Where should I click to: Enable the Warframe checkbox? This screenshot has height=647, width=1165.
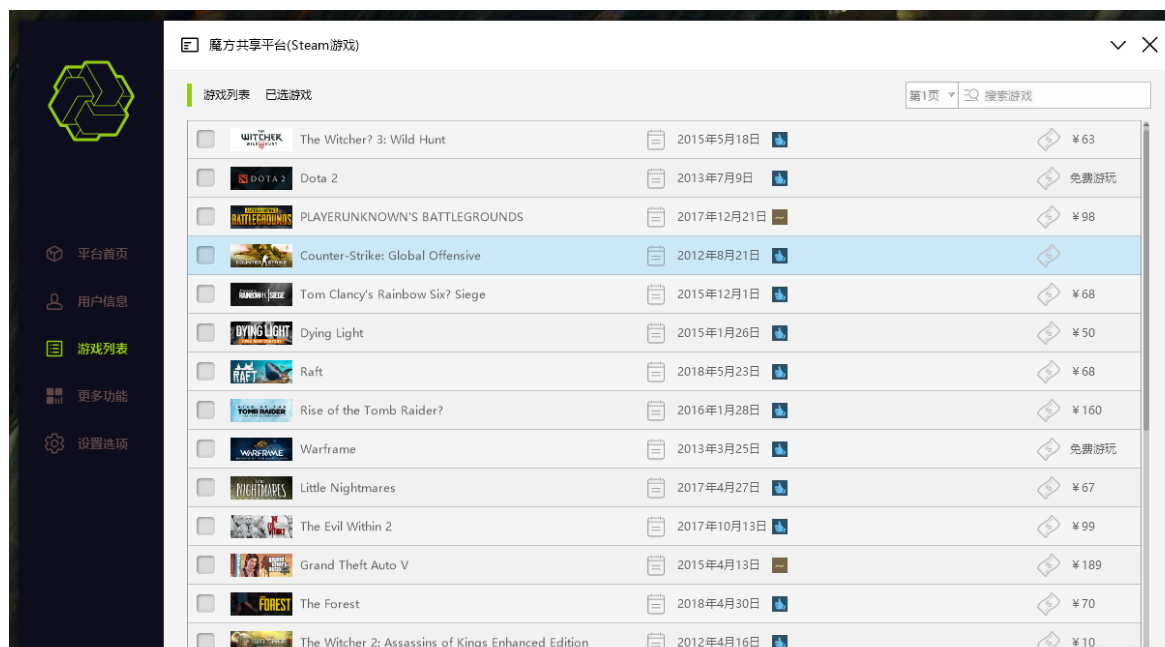point(206,449)
